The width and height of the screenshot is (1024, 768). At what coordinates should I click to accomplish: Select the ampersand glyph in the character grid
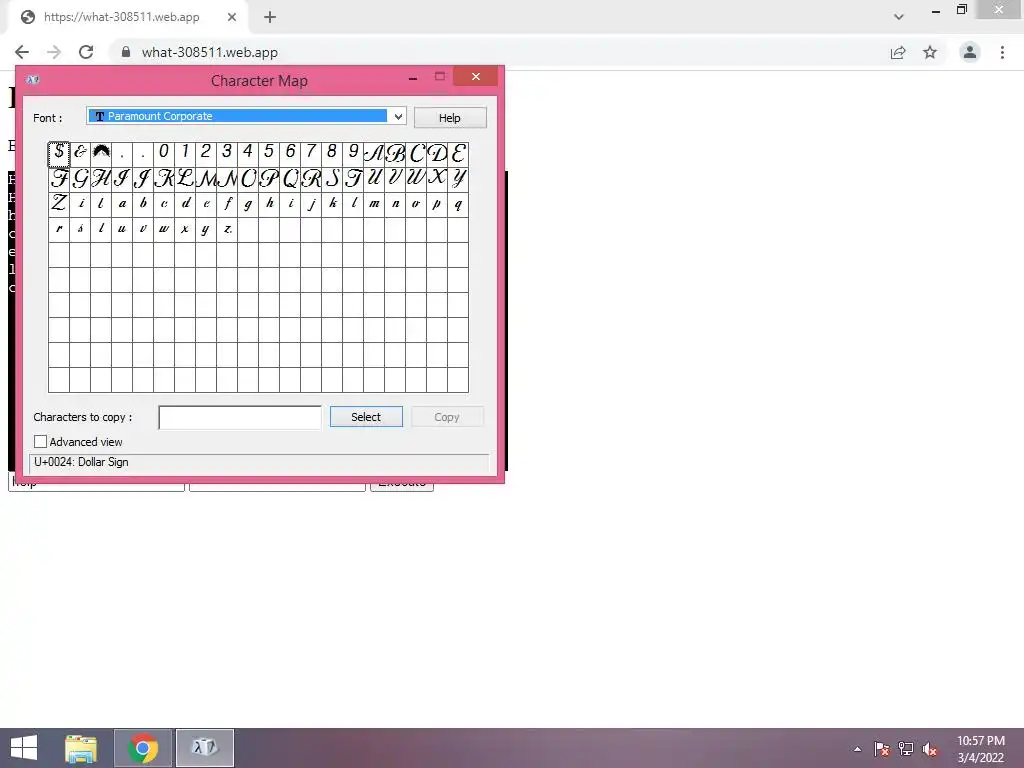pos(80,154)
